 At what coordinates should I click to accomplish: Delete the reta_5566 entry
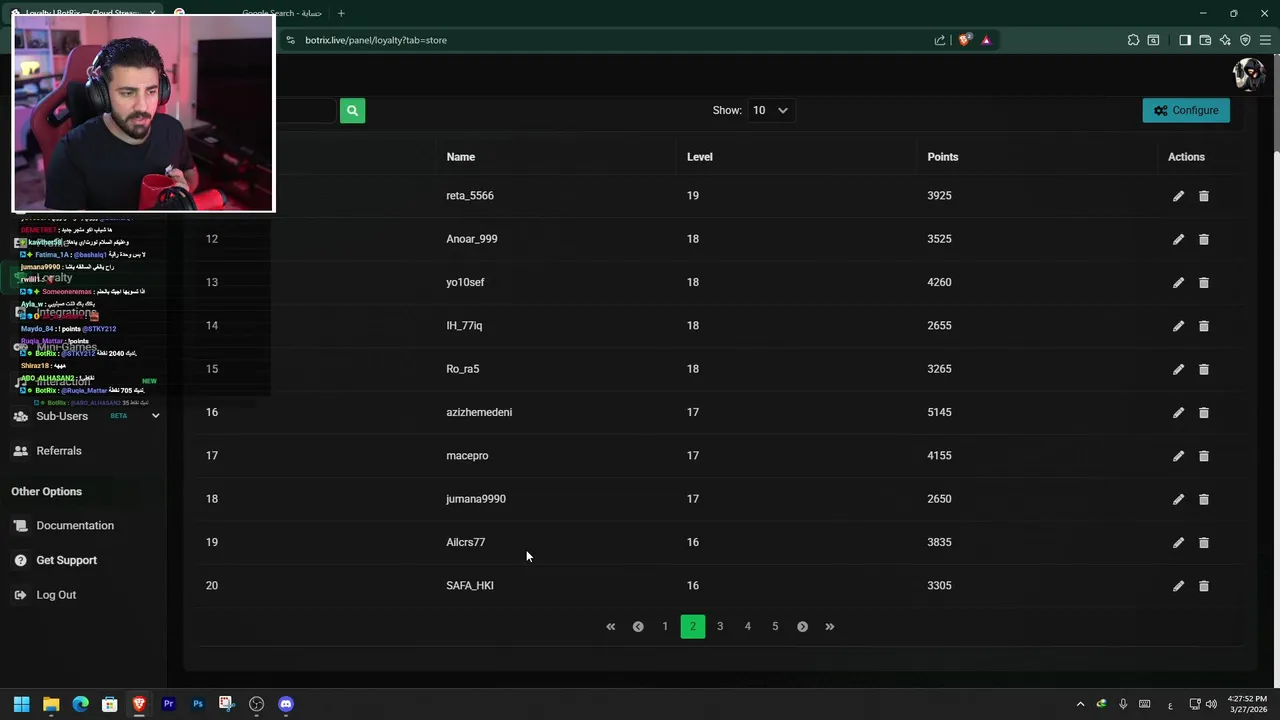1204,196
